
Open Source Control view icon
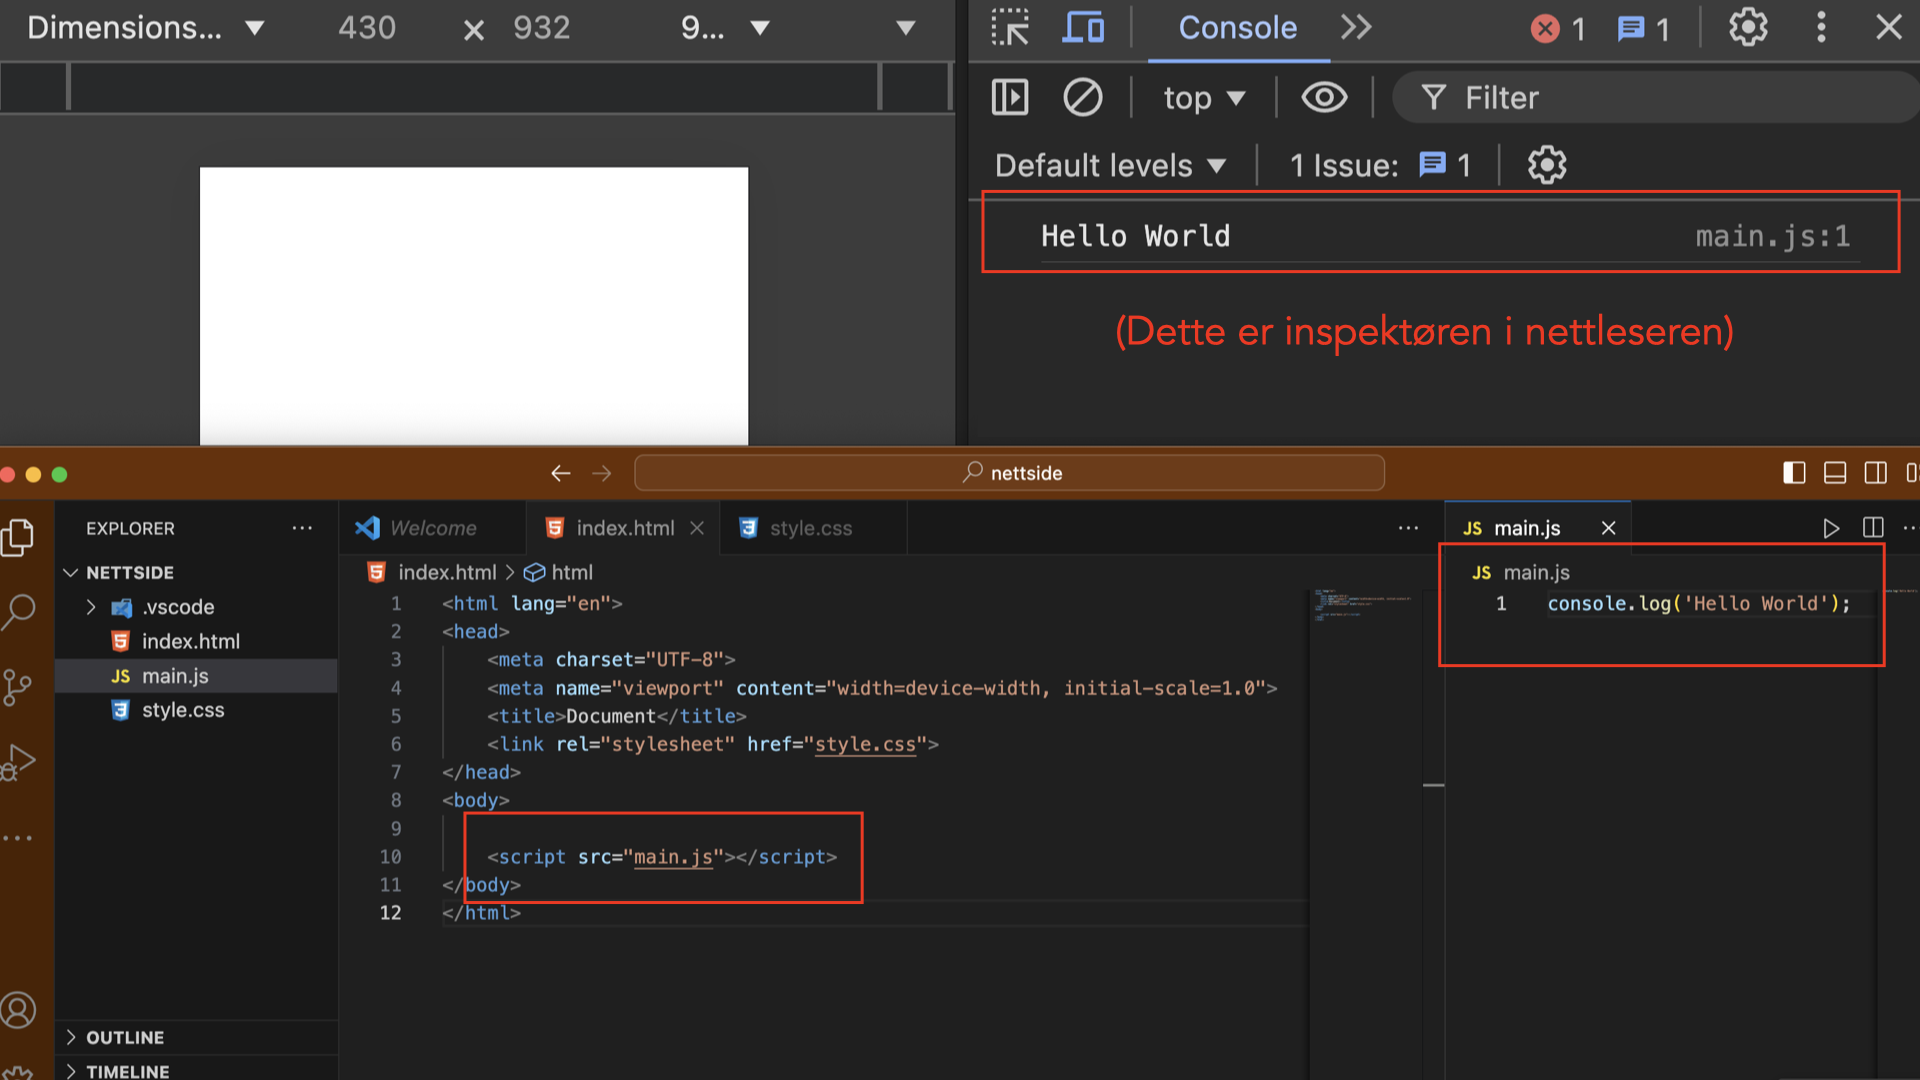point(18,688)
